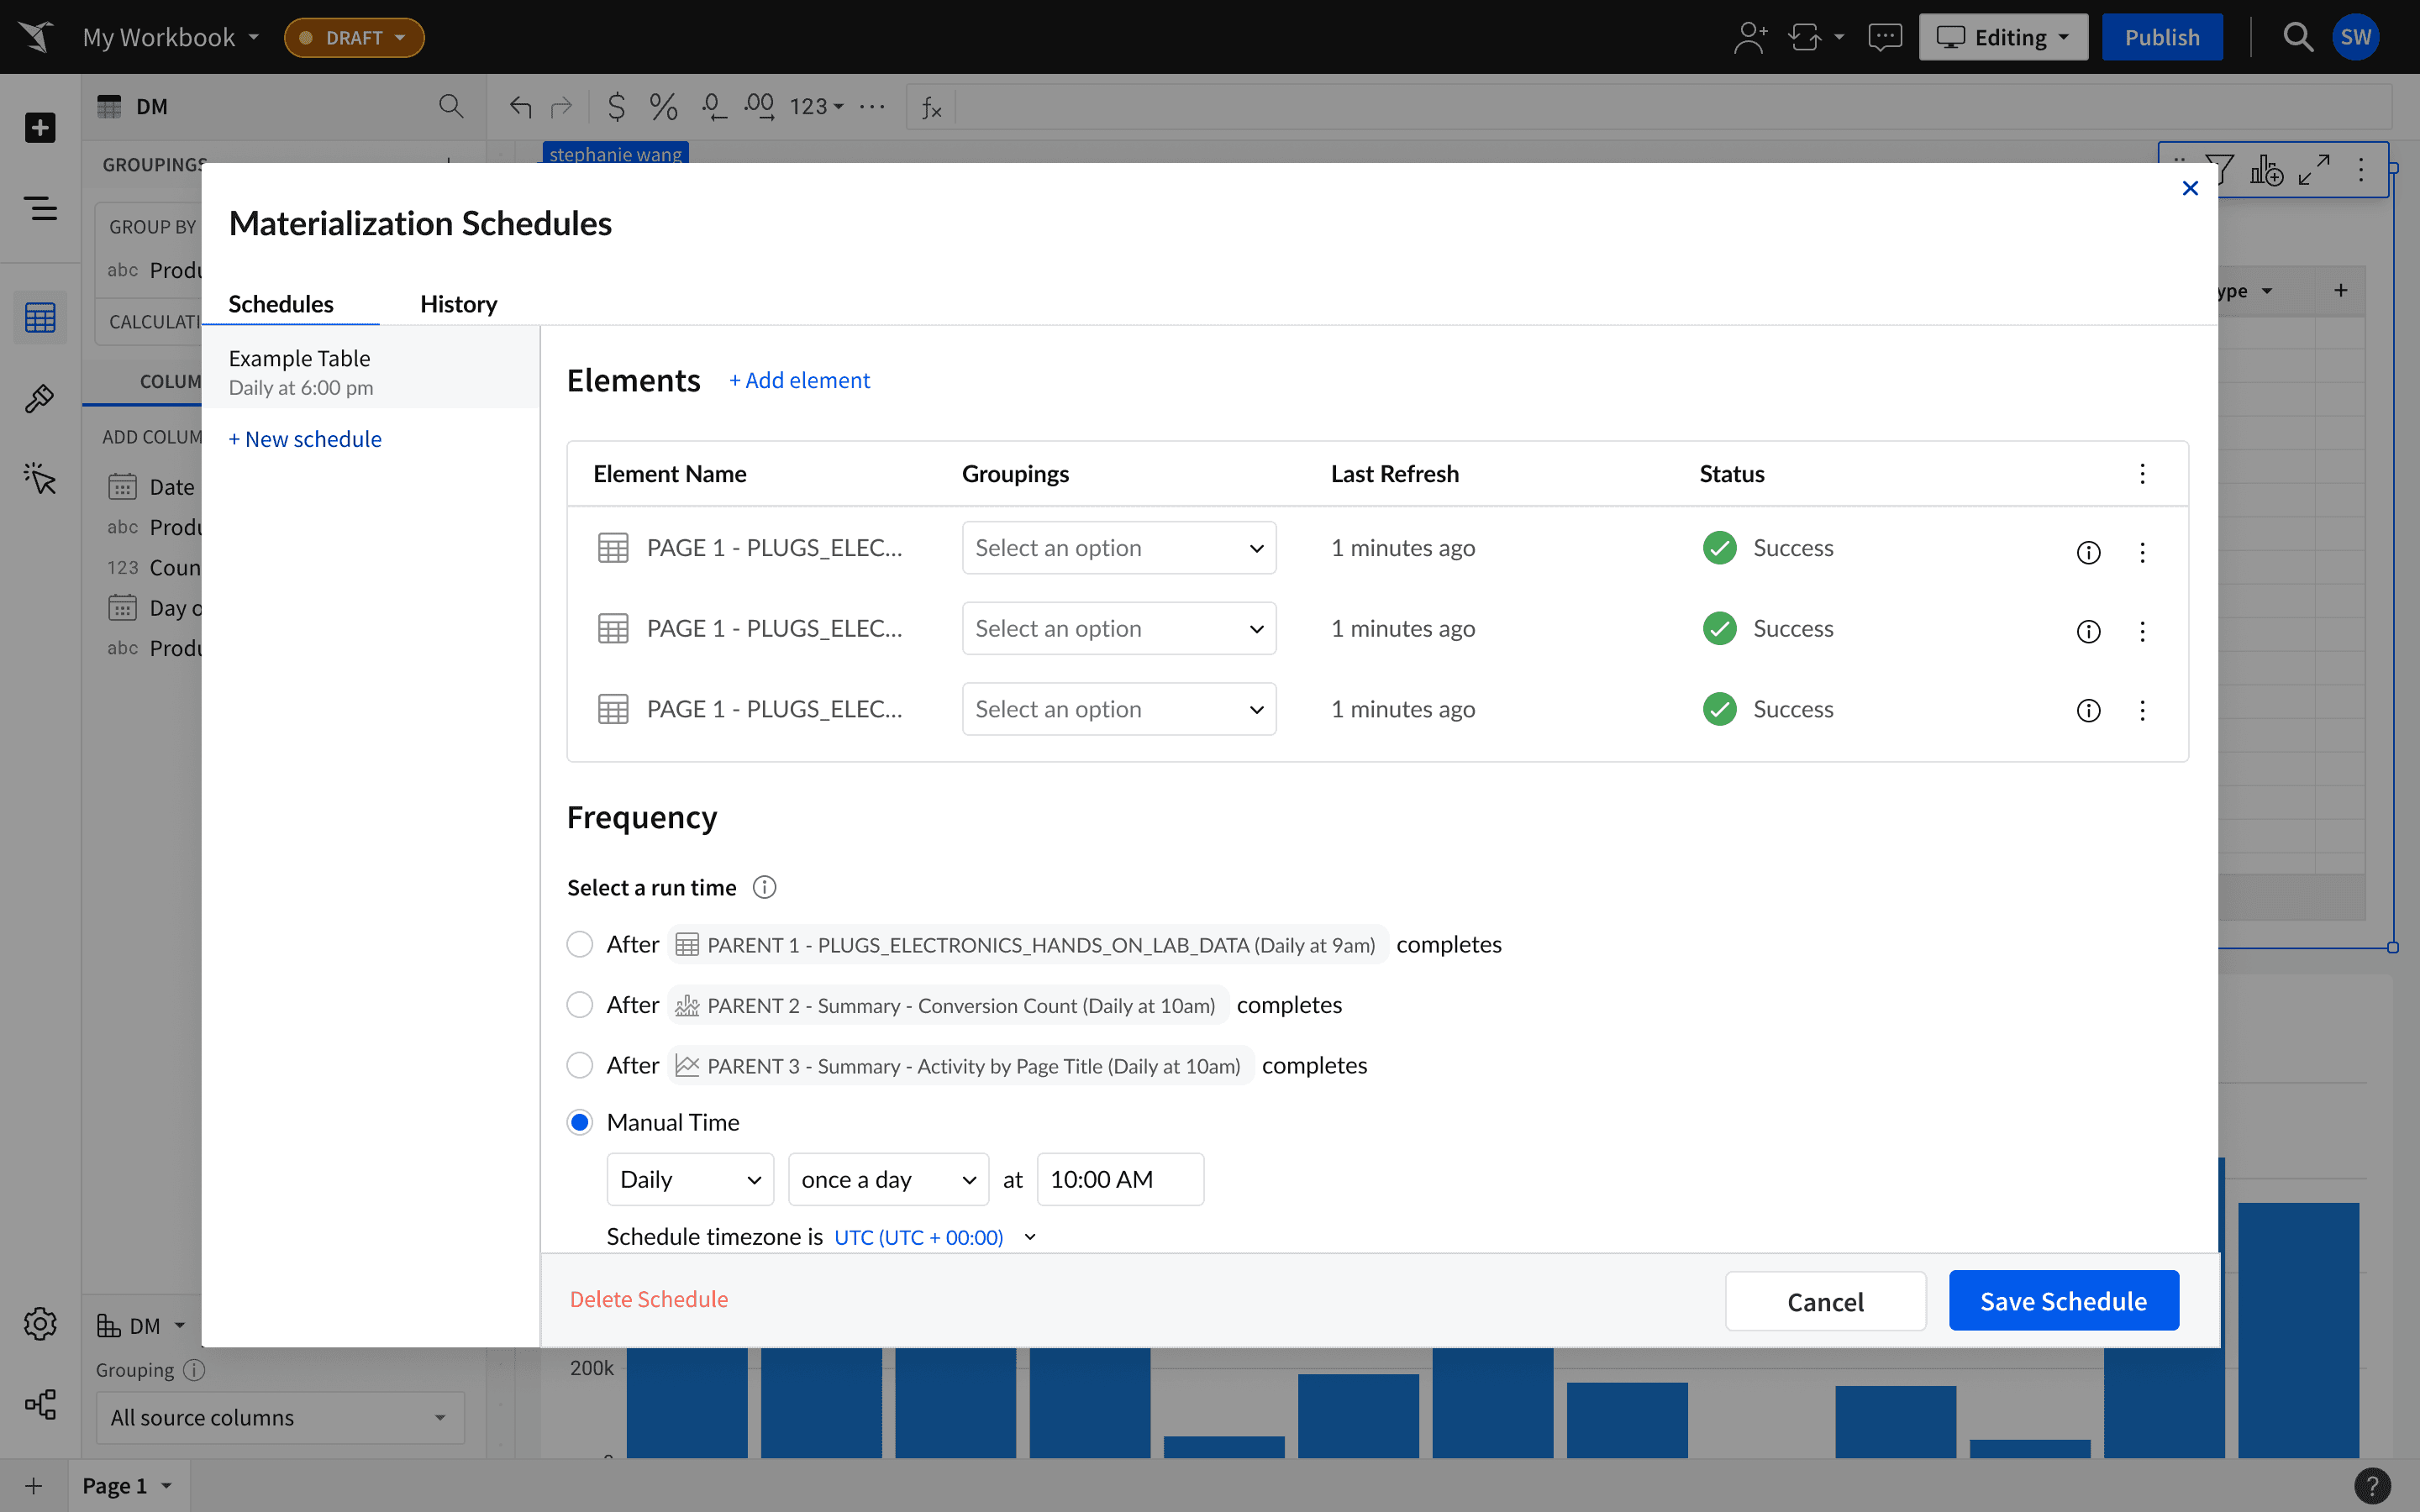Screen dimensions: 2420x1512
Task: Open kebab menu for first PAGE 1 element row
Action: click(x=2142, y=552)
